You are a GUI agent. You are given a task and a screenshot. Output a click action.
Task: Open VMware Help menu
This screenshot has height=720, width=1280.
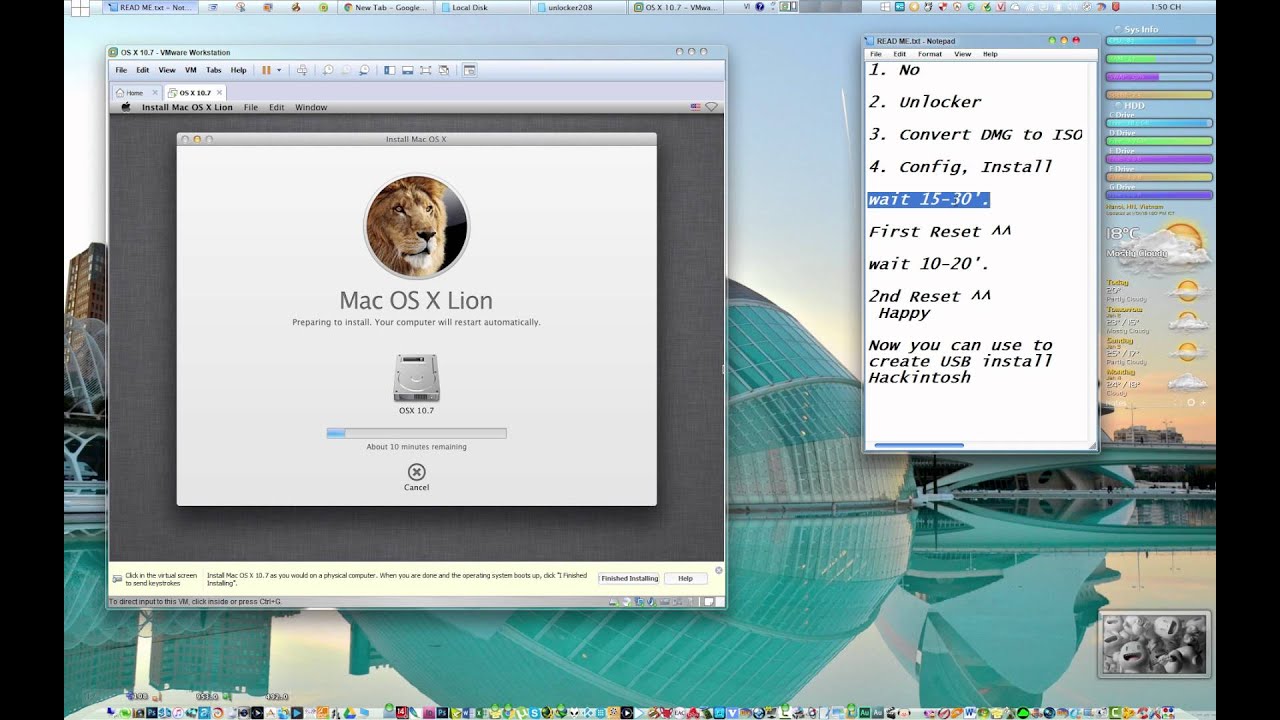point(238,70)
